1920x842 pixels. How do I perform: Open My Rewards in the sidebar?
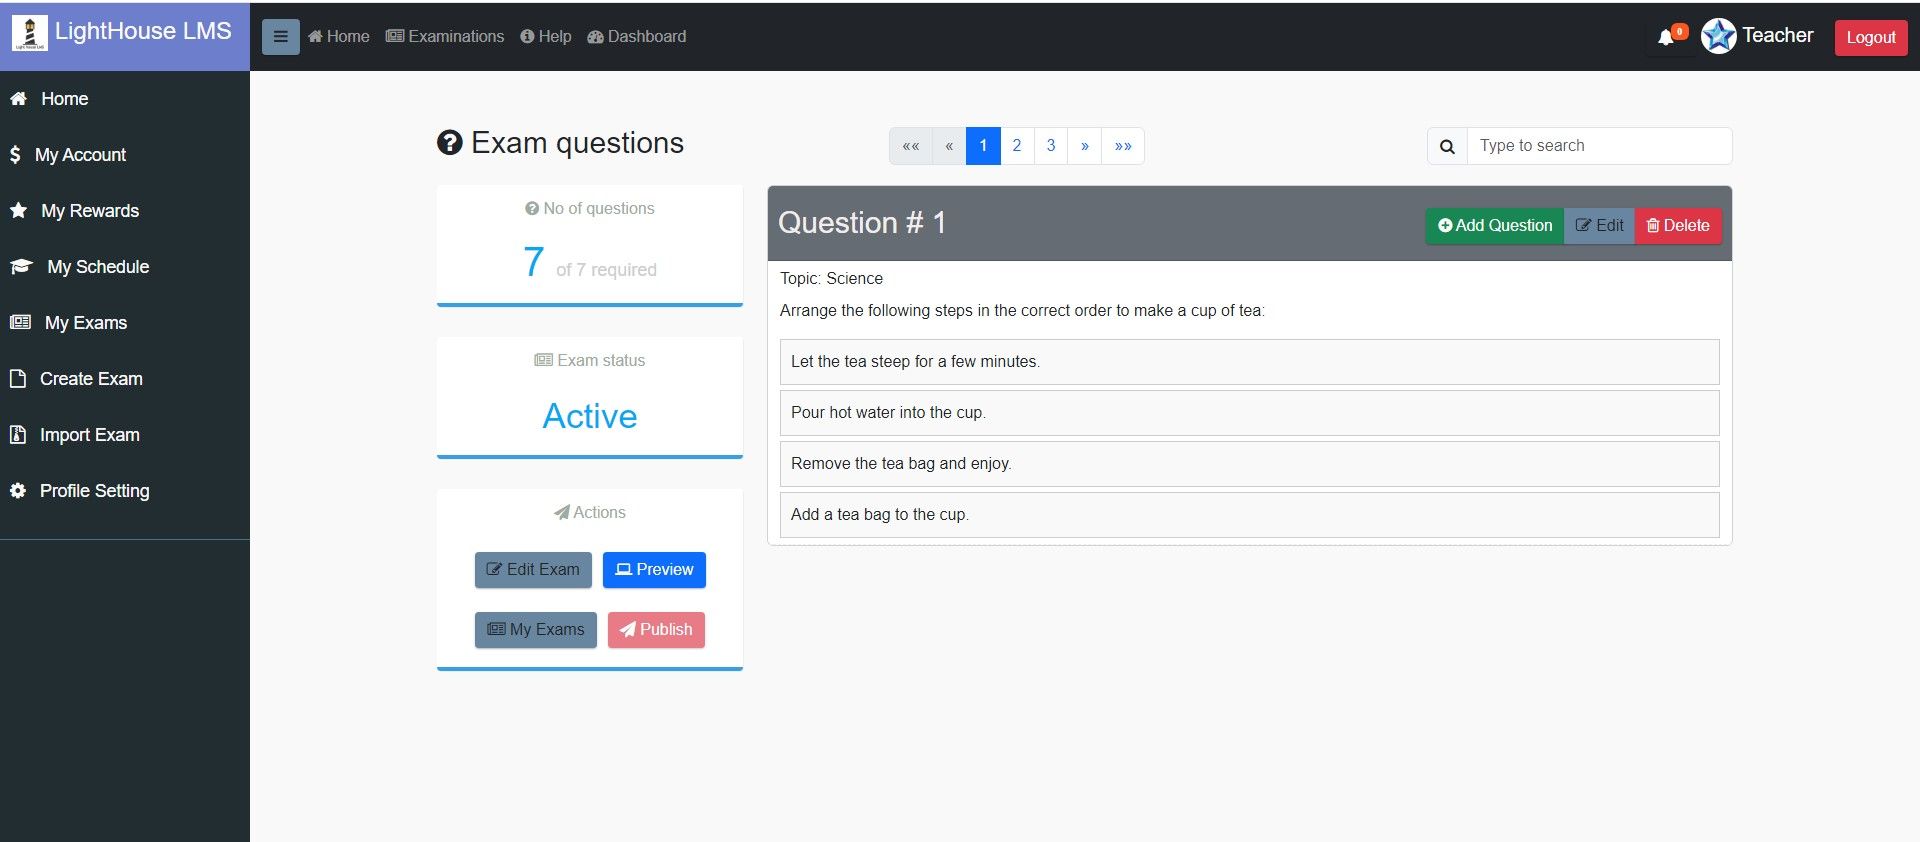click(x=89, y=211)
